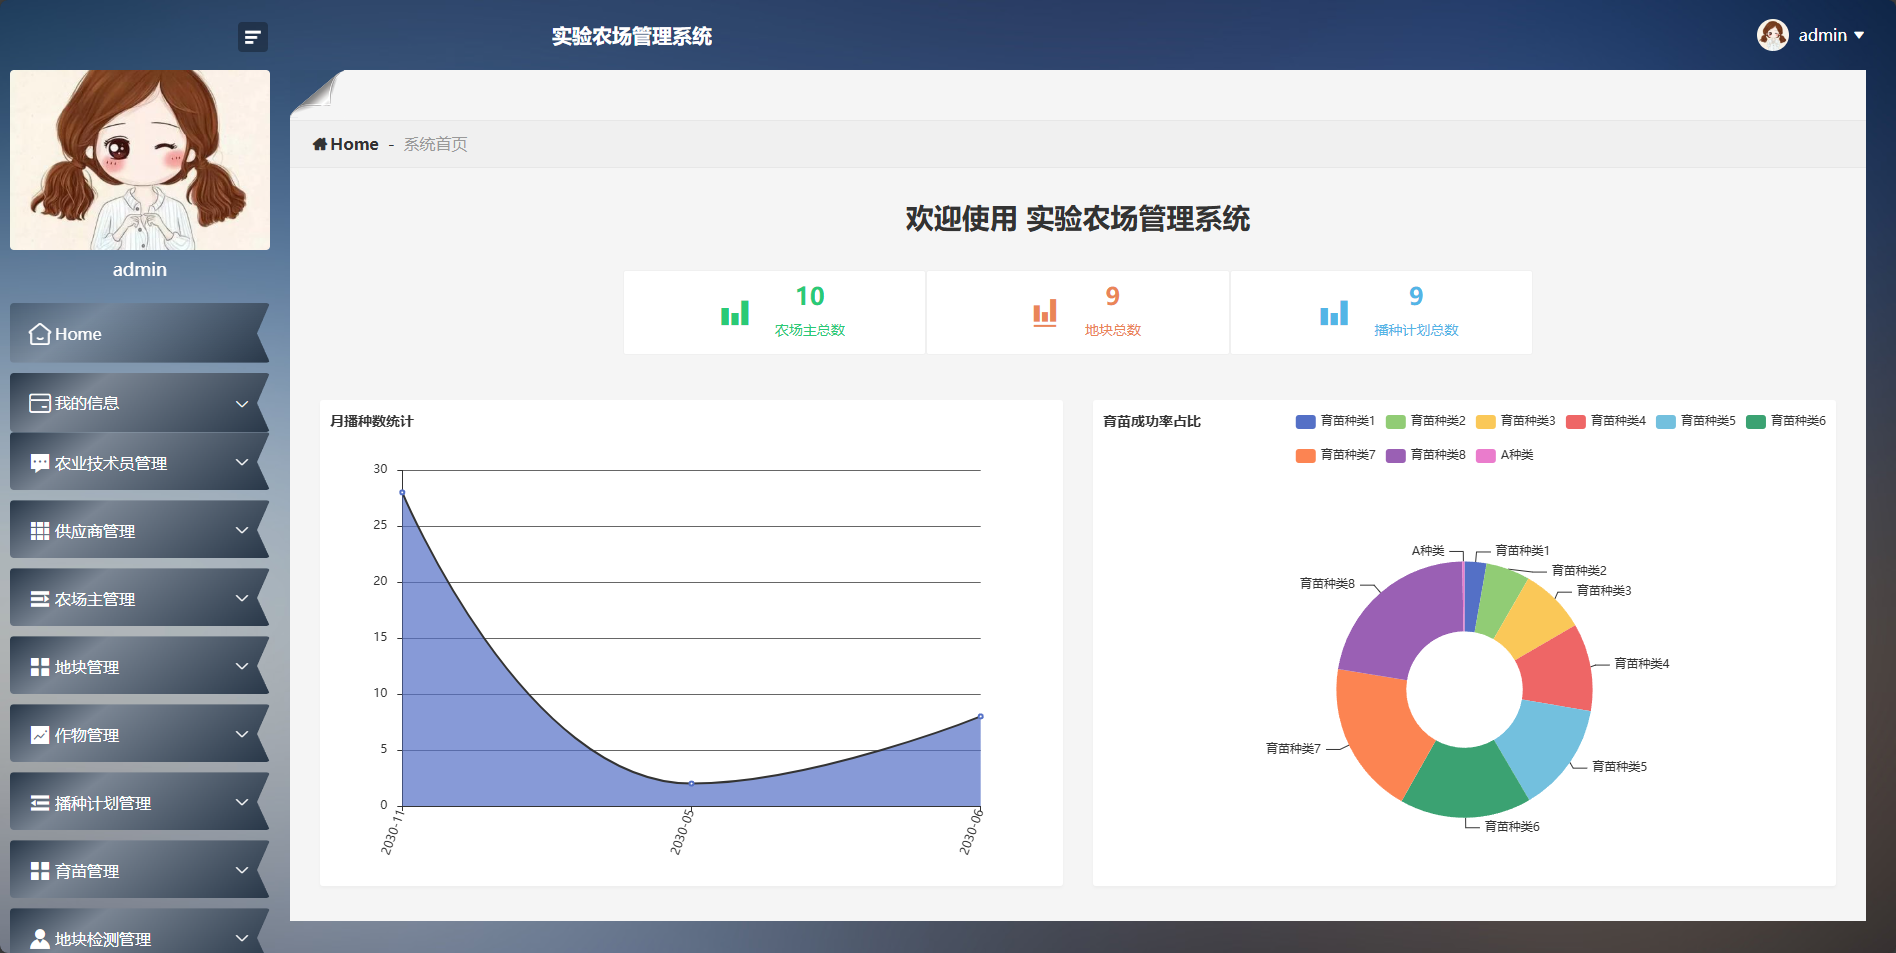Click the 播种计划管理 list icon
The width and height of the screenshot is (1896, 953).
pos(40,803)
